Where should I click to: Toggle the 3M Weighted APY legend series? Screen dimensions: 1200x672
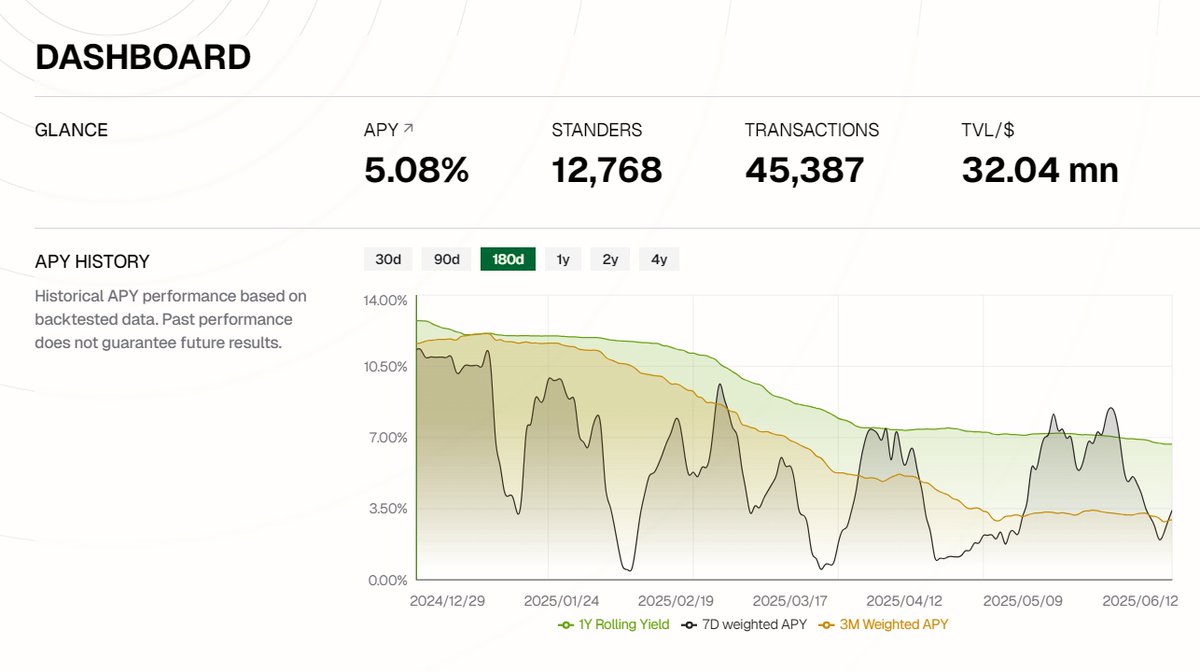click(x=883, y=624)
